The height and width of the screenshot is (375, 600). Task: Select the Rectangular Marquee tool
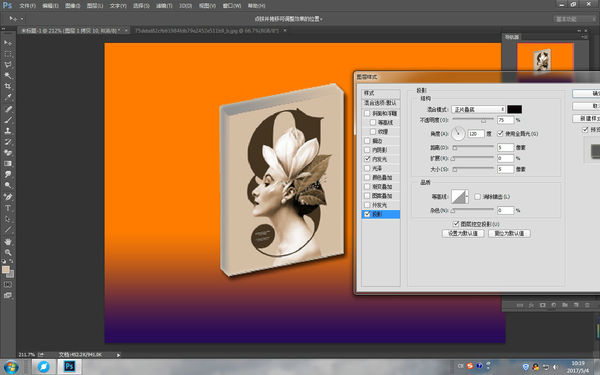pos(8,54)
